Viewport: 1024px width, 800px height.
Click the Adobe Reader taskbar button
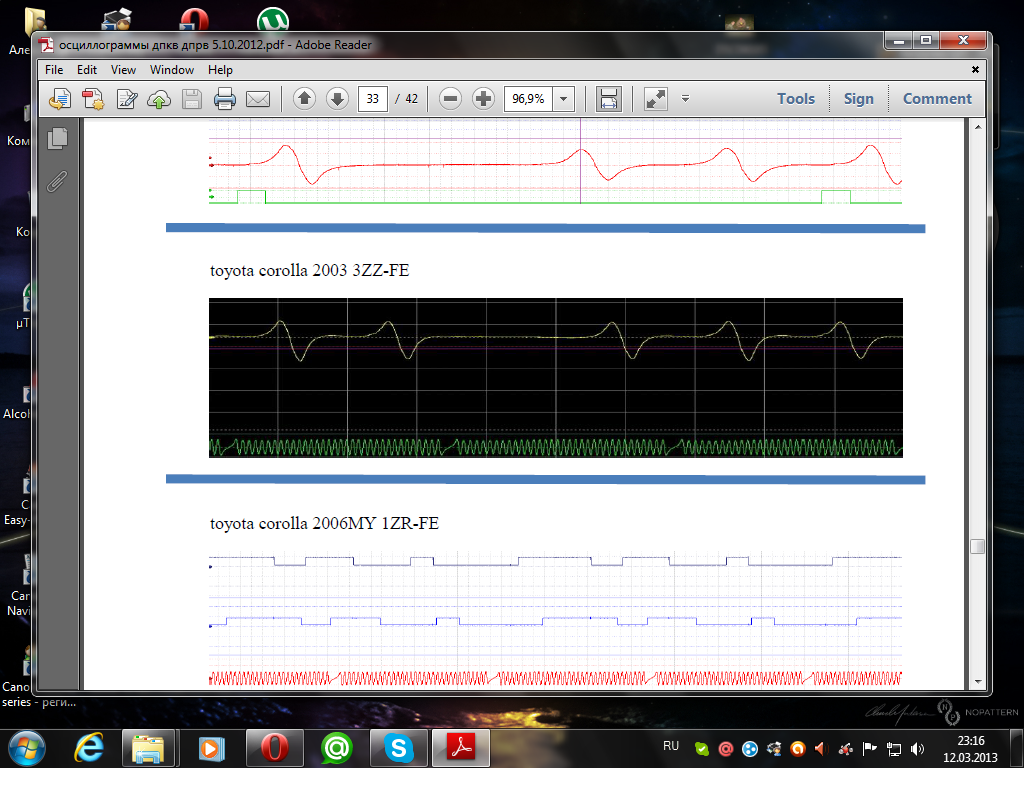click(x=461, y=748)
